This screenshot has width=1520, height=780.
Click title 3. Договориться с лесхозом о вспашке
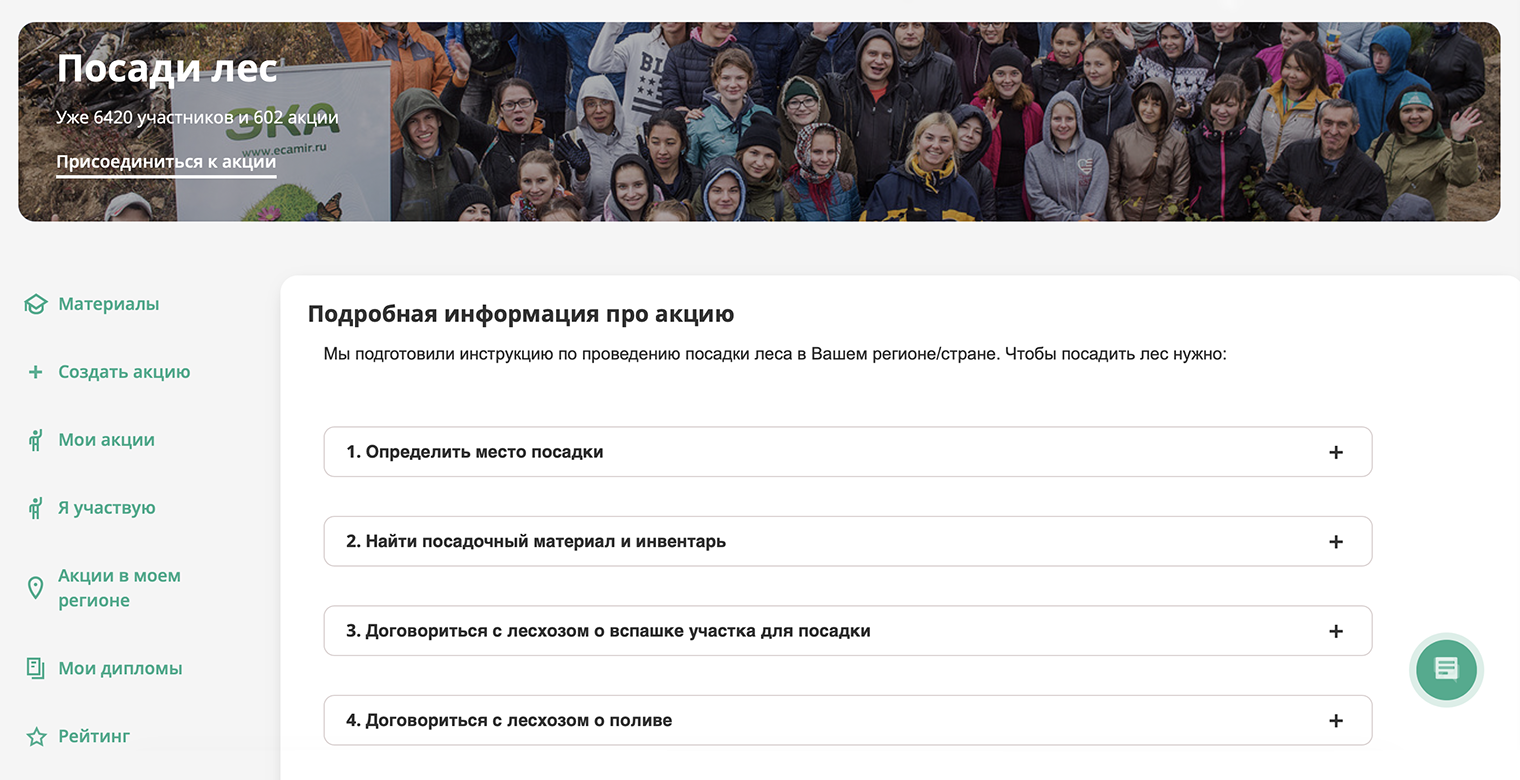[x=608, y=631]
